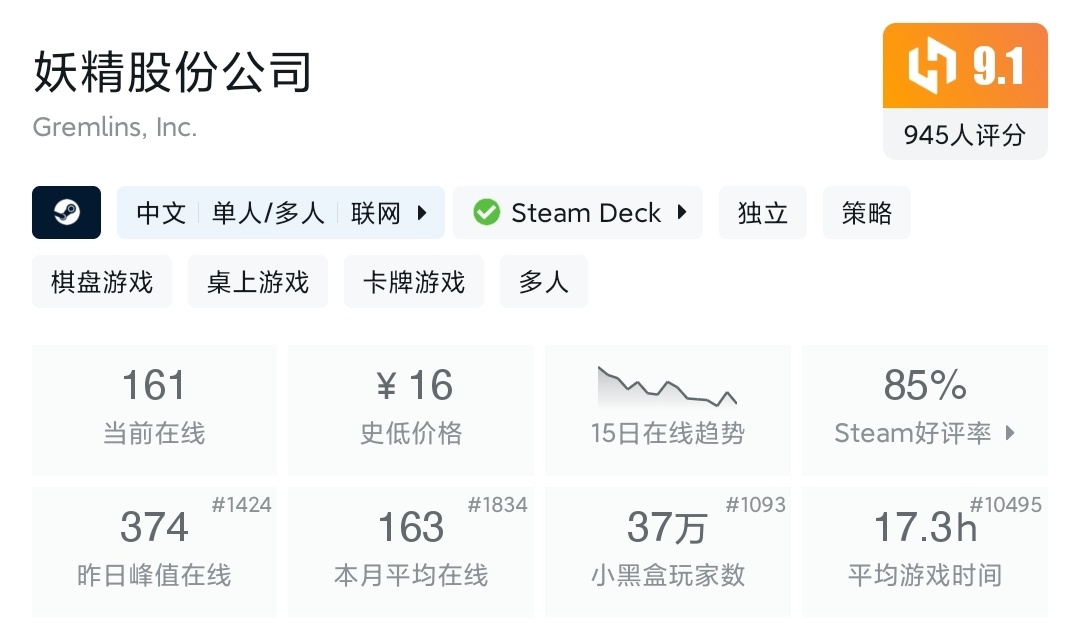
Task: Click the Steam platform icon
Action: [66, 212]
